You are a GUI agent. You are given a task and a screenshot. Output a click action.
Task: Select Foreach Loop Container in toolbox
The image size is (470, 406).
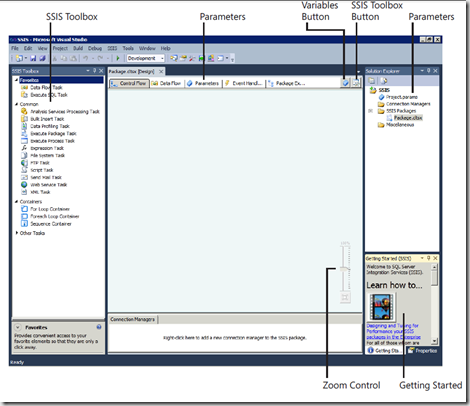50,216
